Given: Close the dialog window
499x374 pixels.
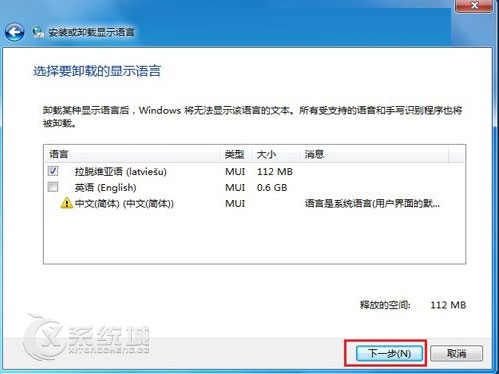Looking at the screenshot, I should coord(474,6).
